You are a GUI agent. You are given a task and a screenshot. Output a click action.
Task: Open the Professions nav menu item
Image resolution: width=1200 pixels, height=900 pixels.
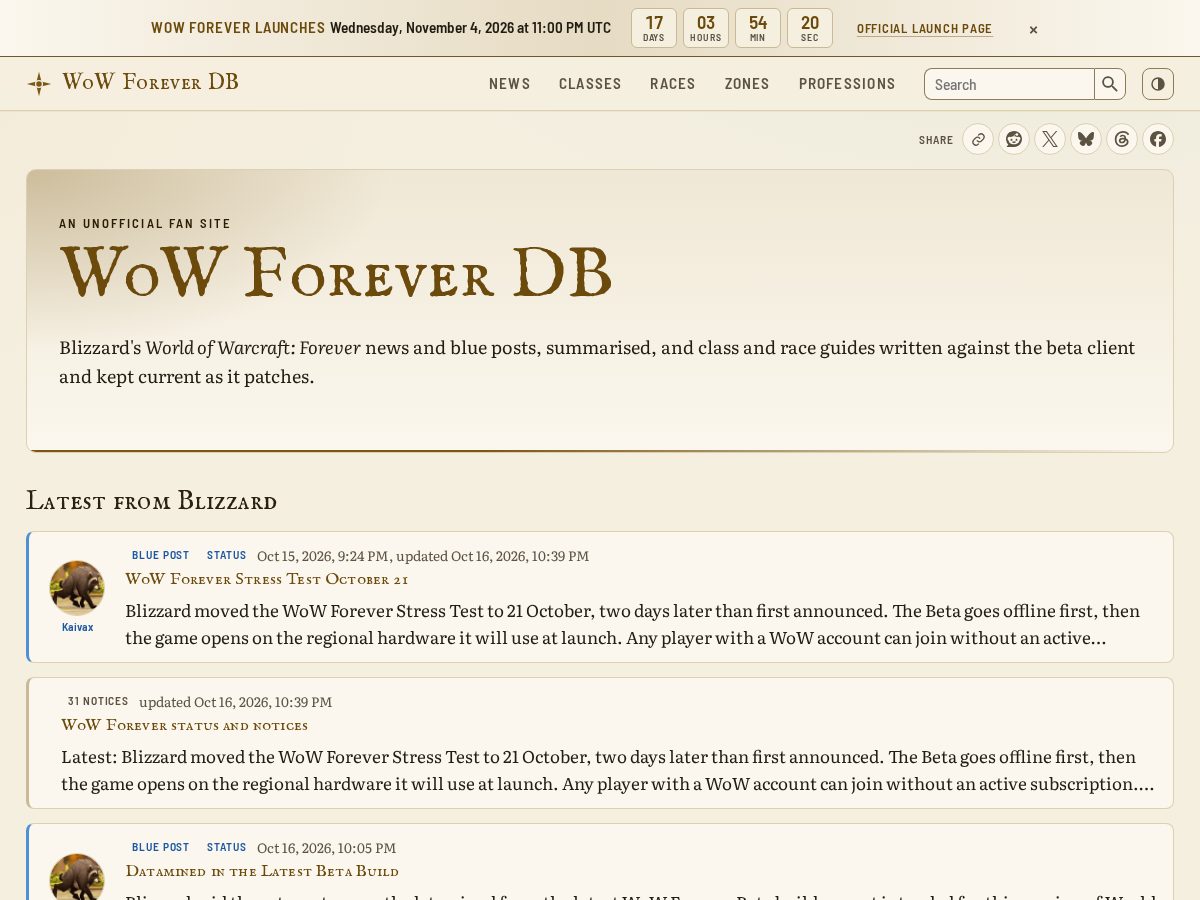[847, 84]
